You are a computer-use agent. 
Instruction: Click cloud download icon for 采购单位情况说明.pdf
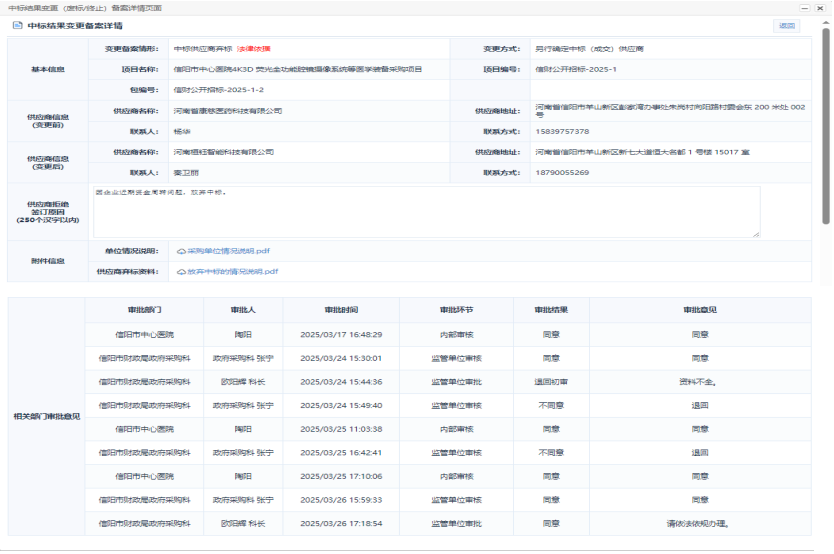[x=181, y=251]
